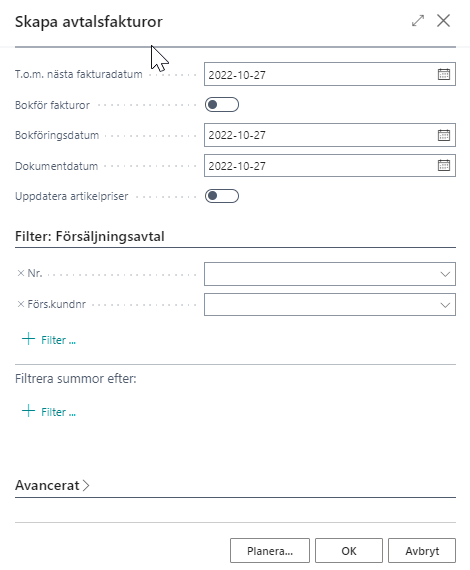Open calendar for T.o.m. nästa fakturadatum
Screen dimensions: 470x570
[x=443, y=74]
